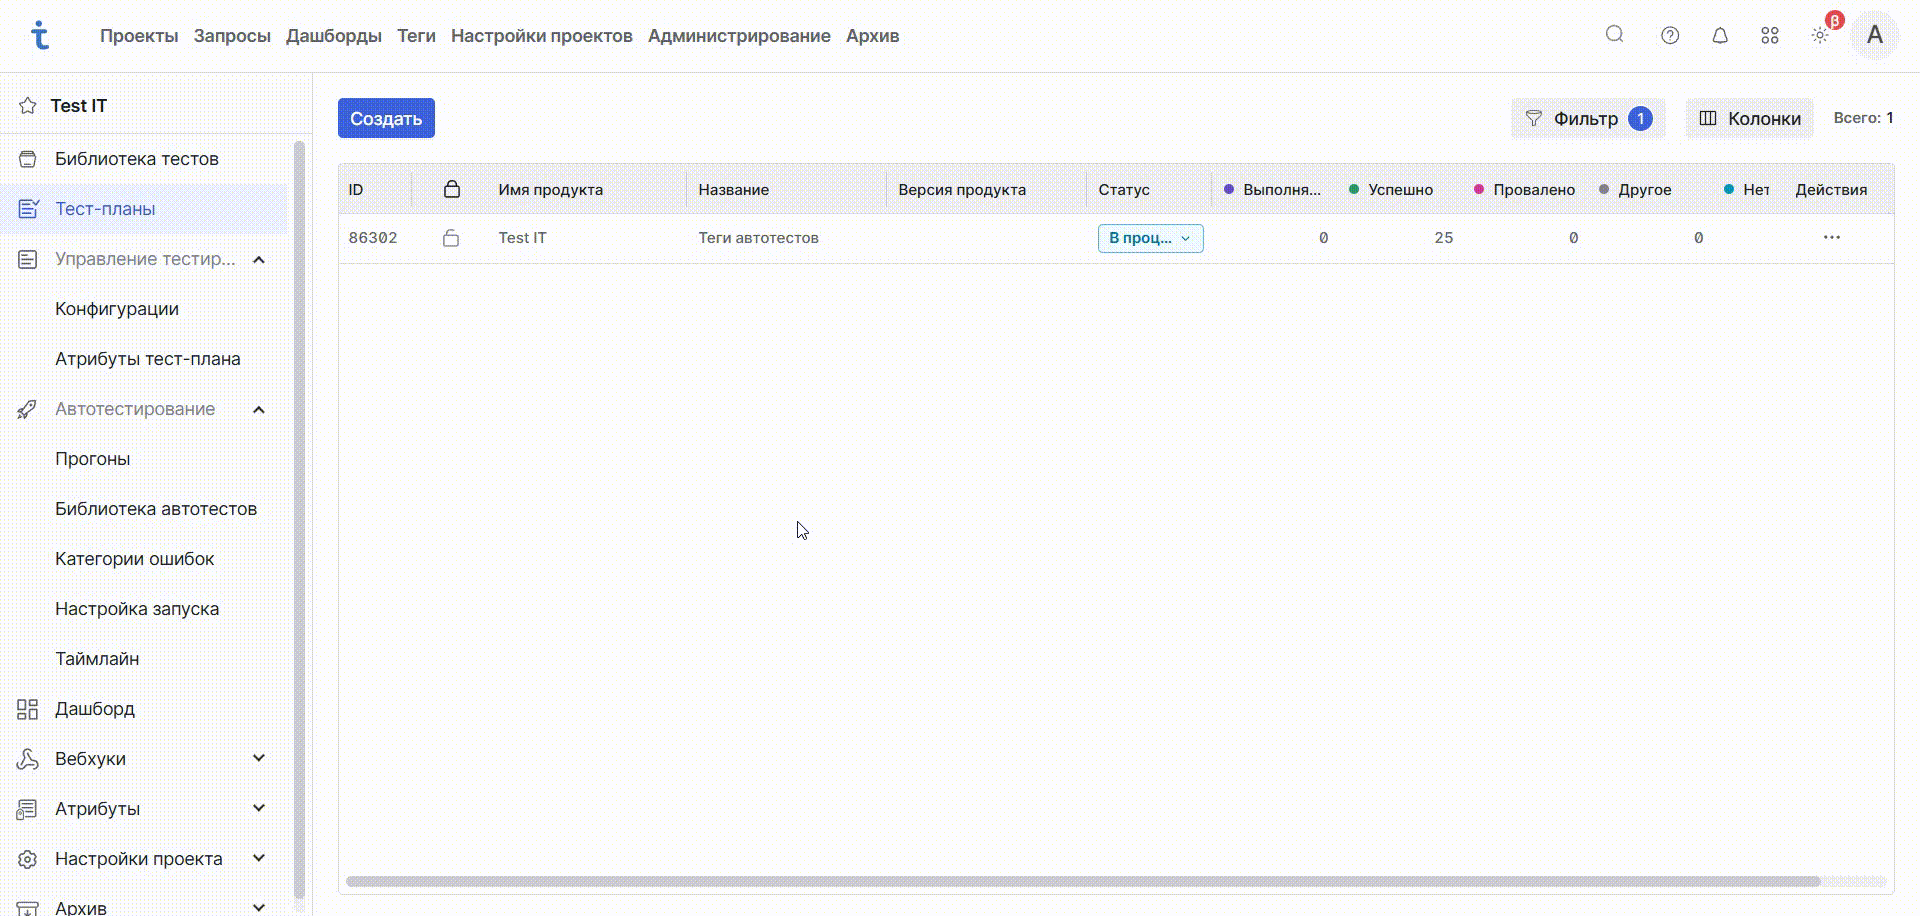Screen dimensions: 1920x916
Task: Click the Test IT product name cell
Action: [x=523, y=238]
